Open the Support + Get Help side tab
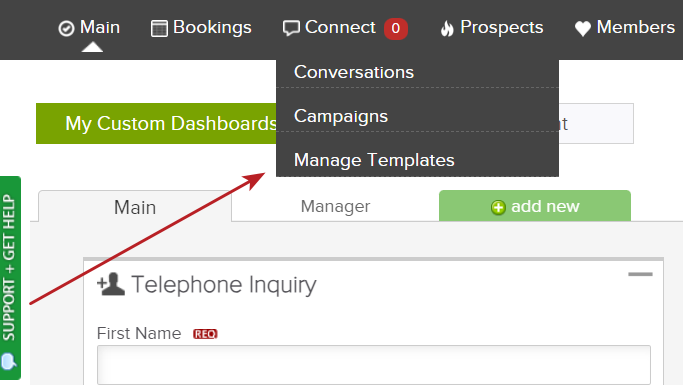The image size is (683, 385). (x=10, y=278)
